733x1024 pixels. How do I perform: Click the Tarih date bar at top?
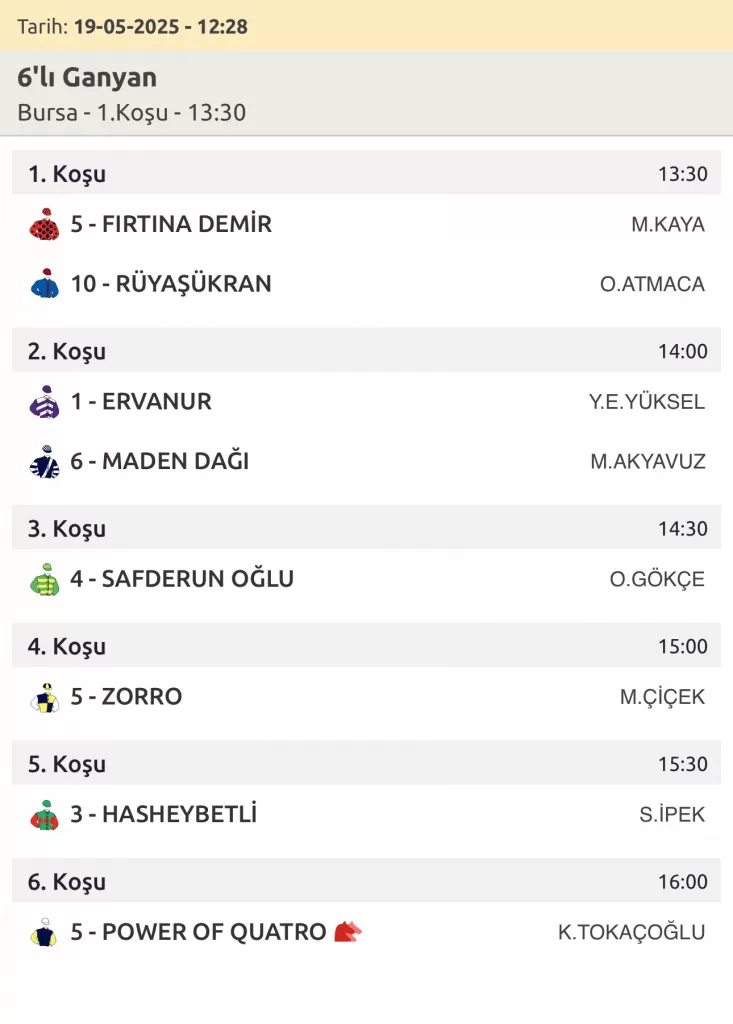click(x=366, y=26)
